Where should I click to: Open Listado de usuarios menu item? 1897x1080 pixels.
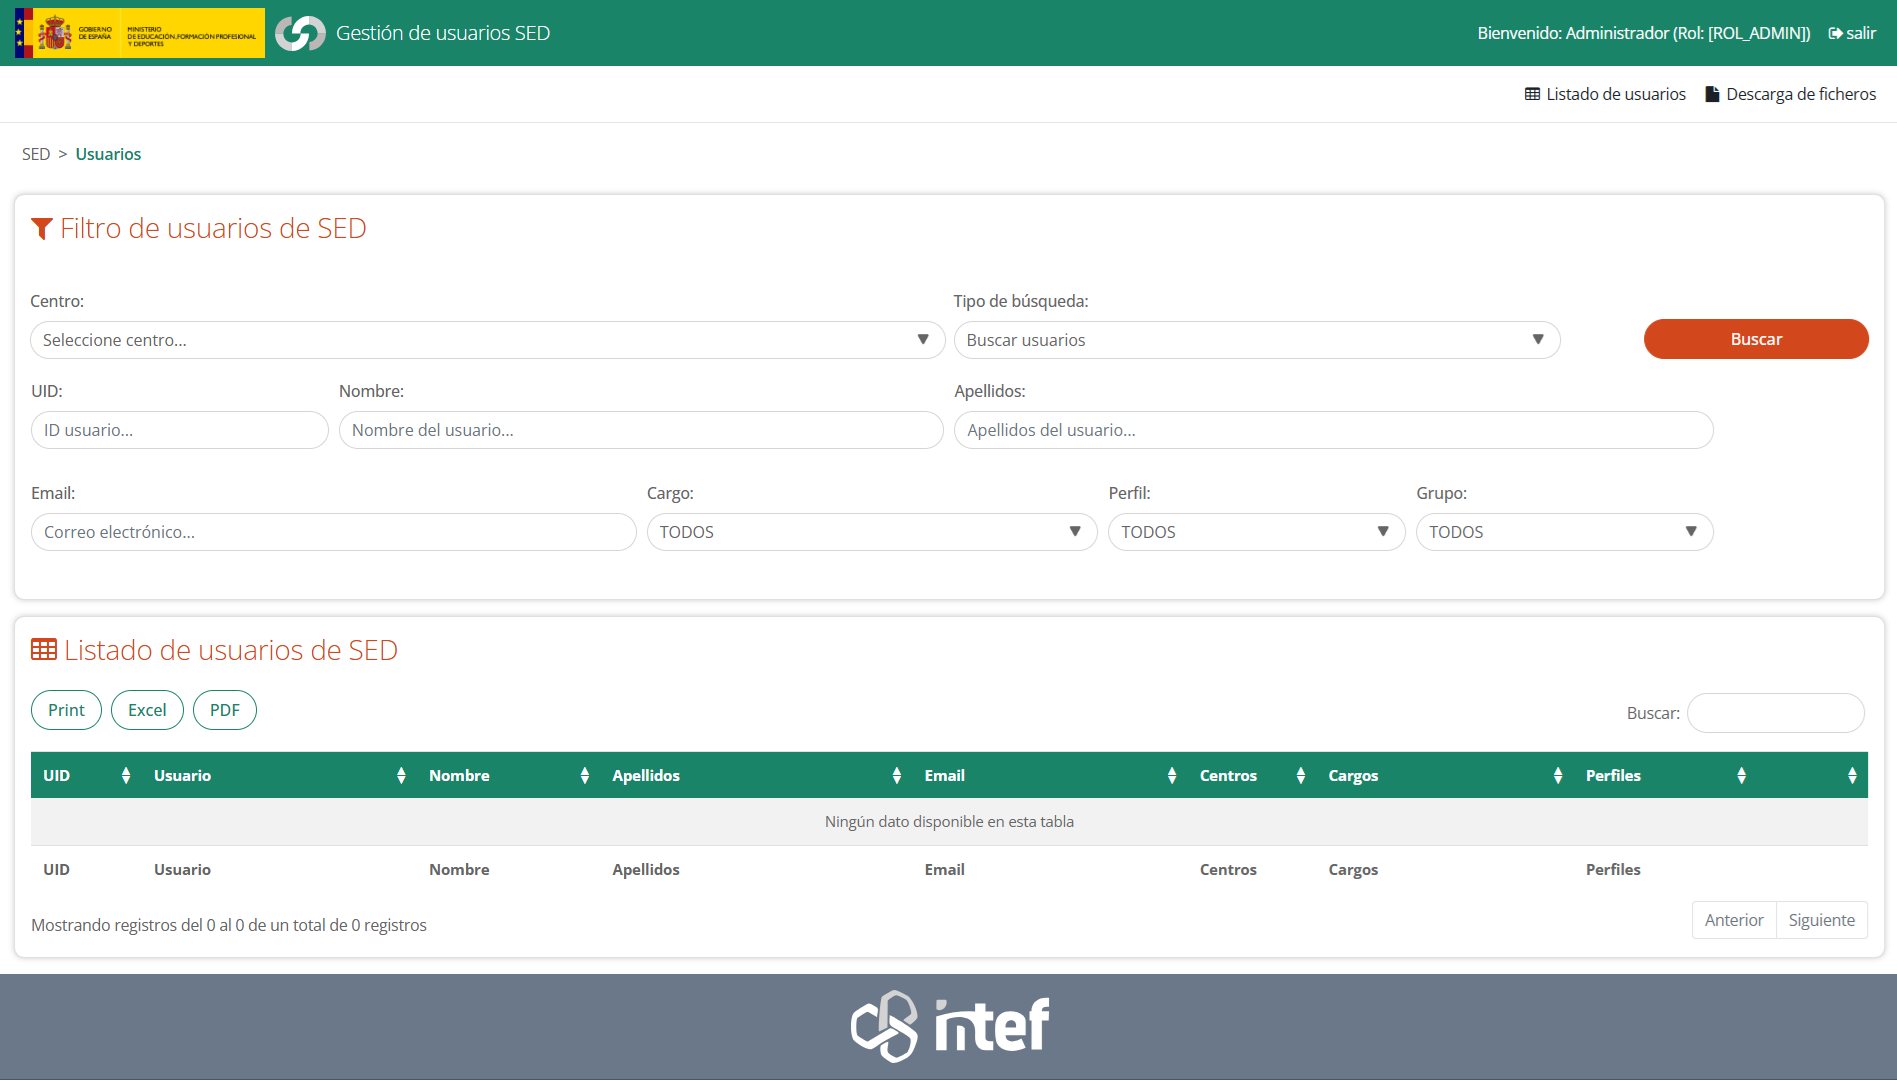pos(1605,94)
